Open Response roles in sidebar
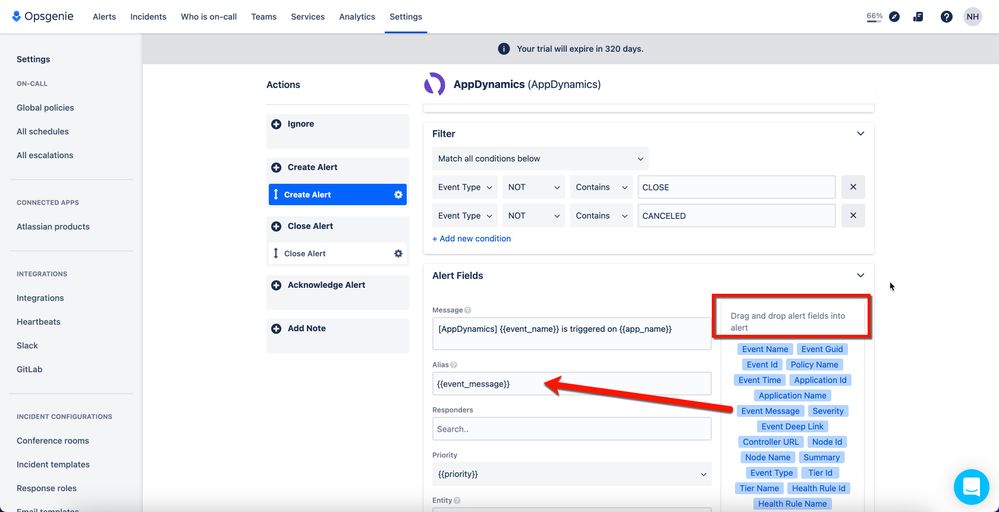 point(47,488)
